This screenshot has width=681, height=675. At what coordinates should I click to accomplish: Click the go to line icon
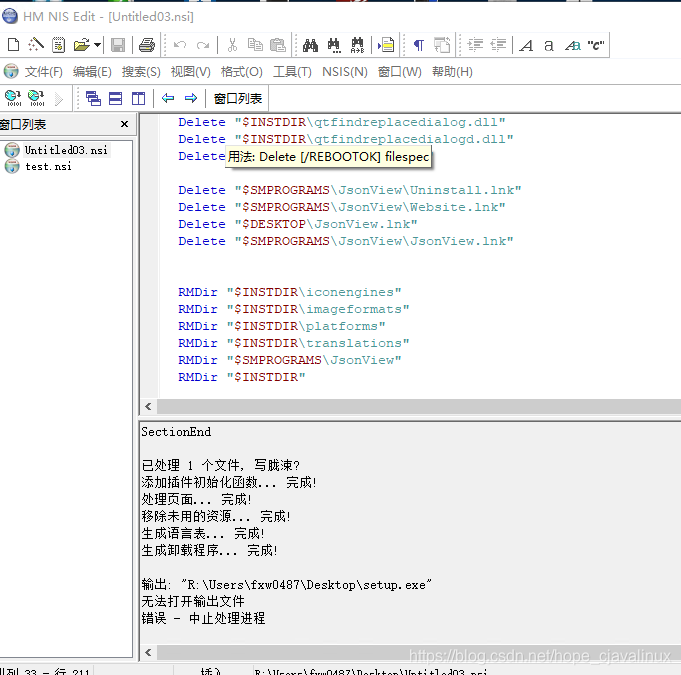tap(386, 45)
